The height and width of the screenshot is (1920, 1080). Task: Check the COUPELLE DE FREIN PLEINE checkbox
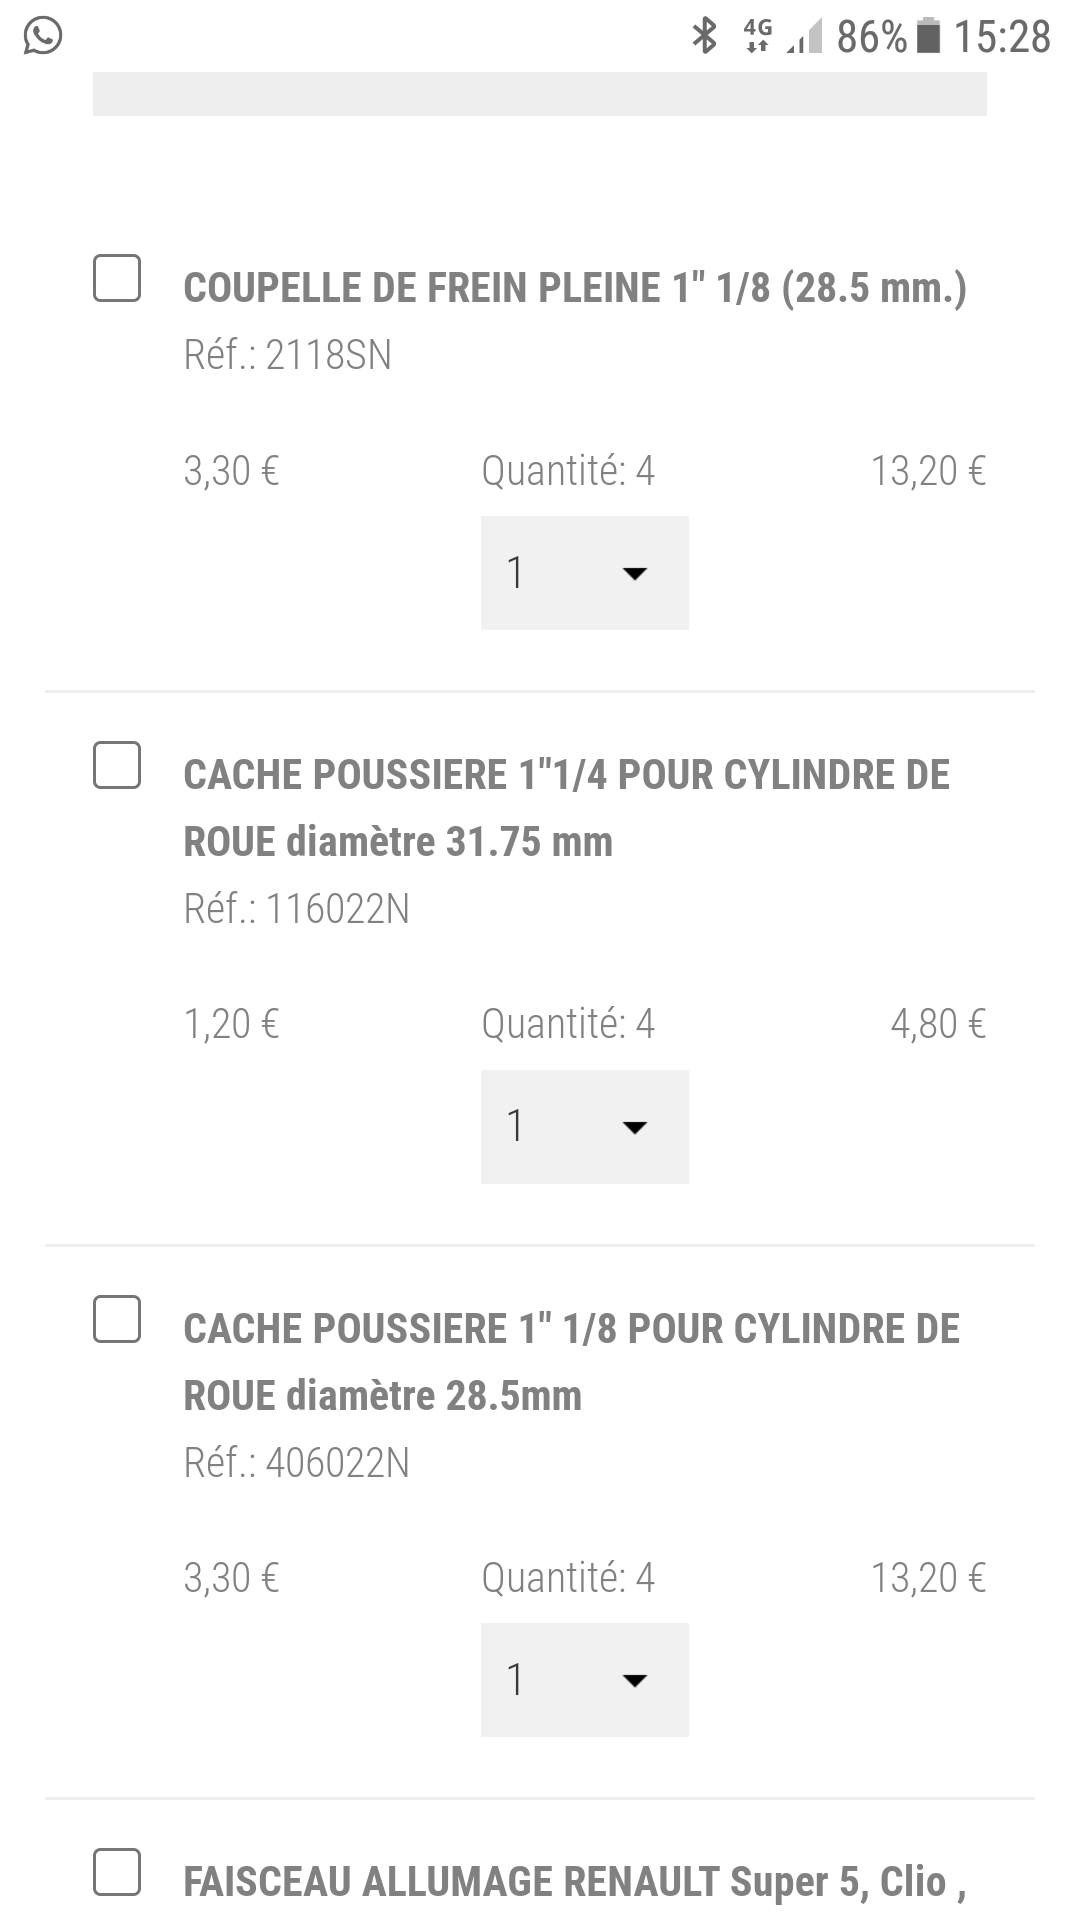pyautogui.click(x=117, y=278)
